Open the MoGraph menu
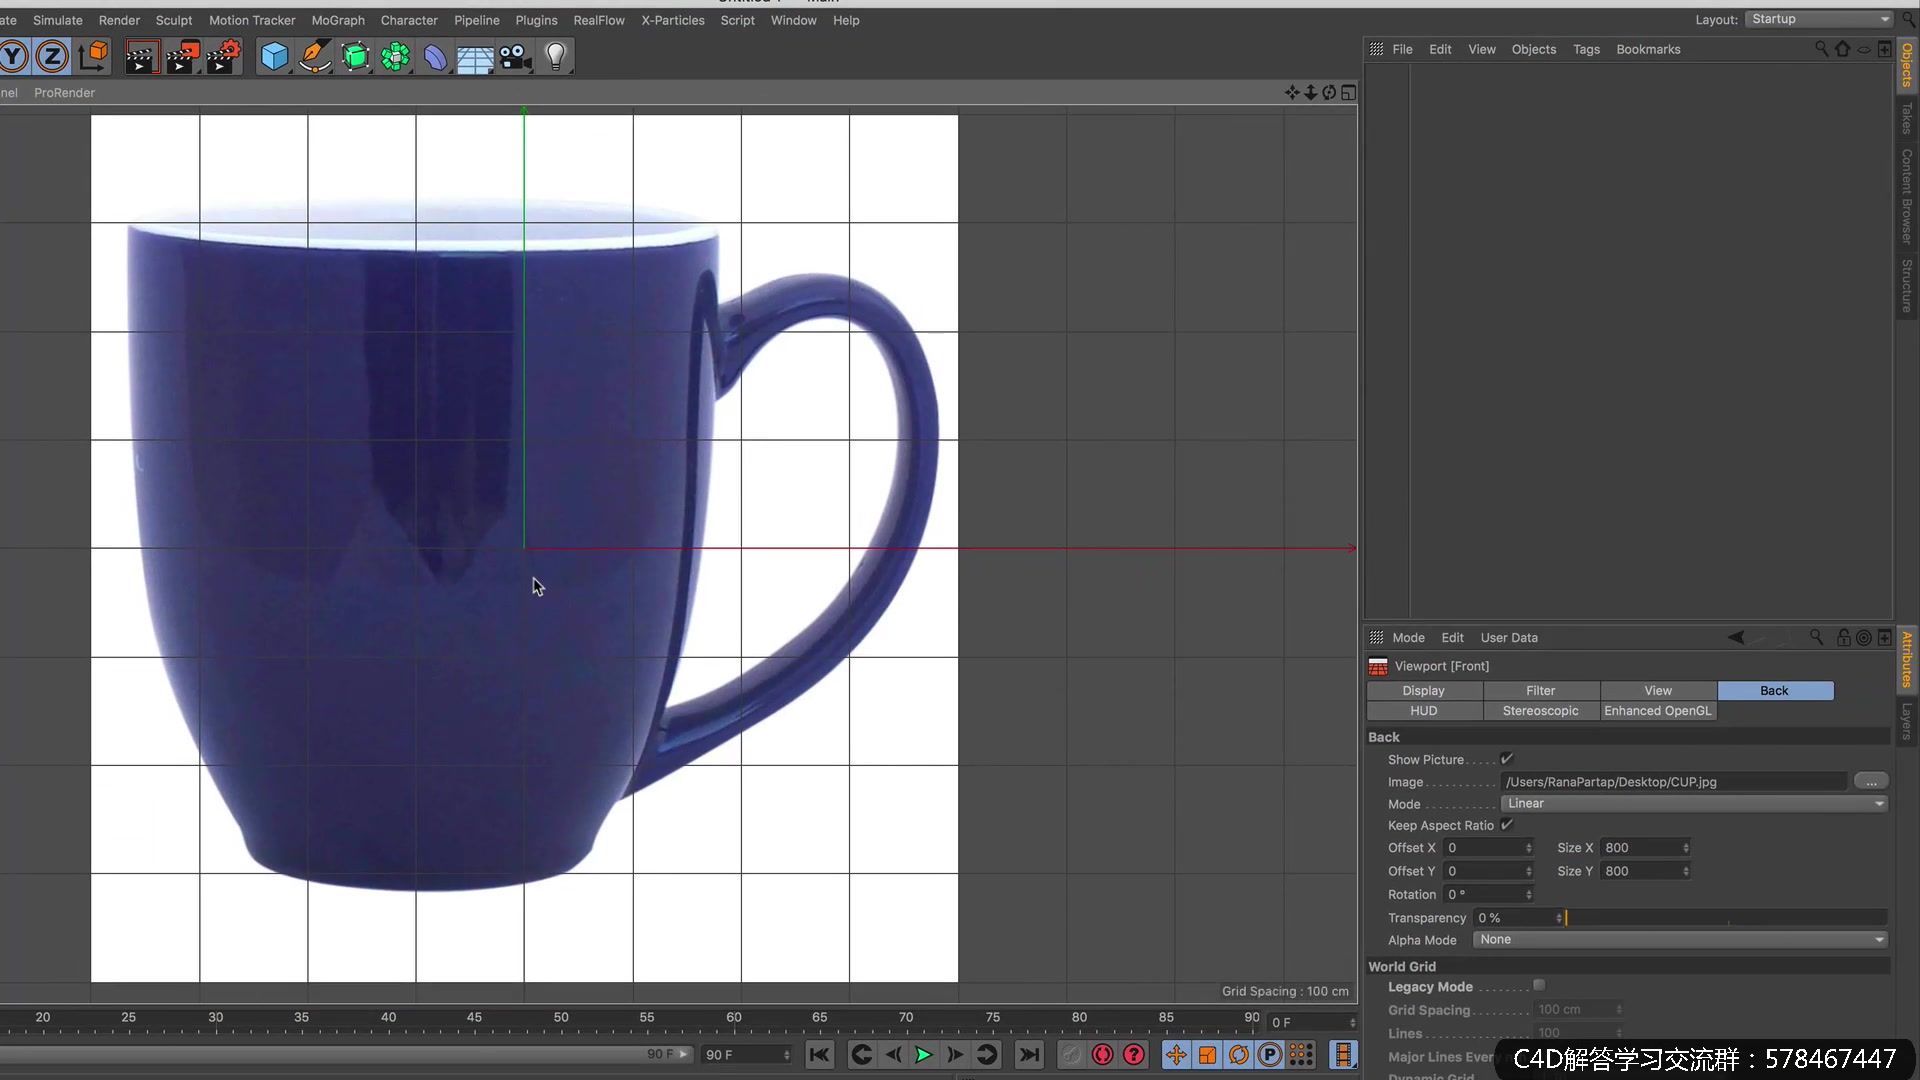 tap(338, 20)
